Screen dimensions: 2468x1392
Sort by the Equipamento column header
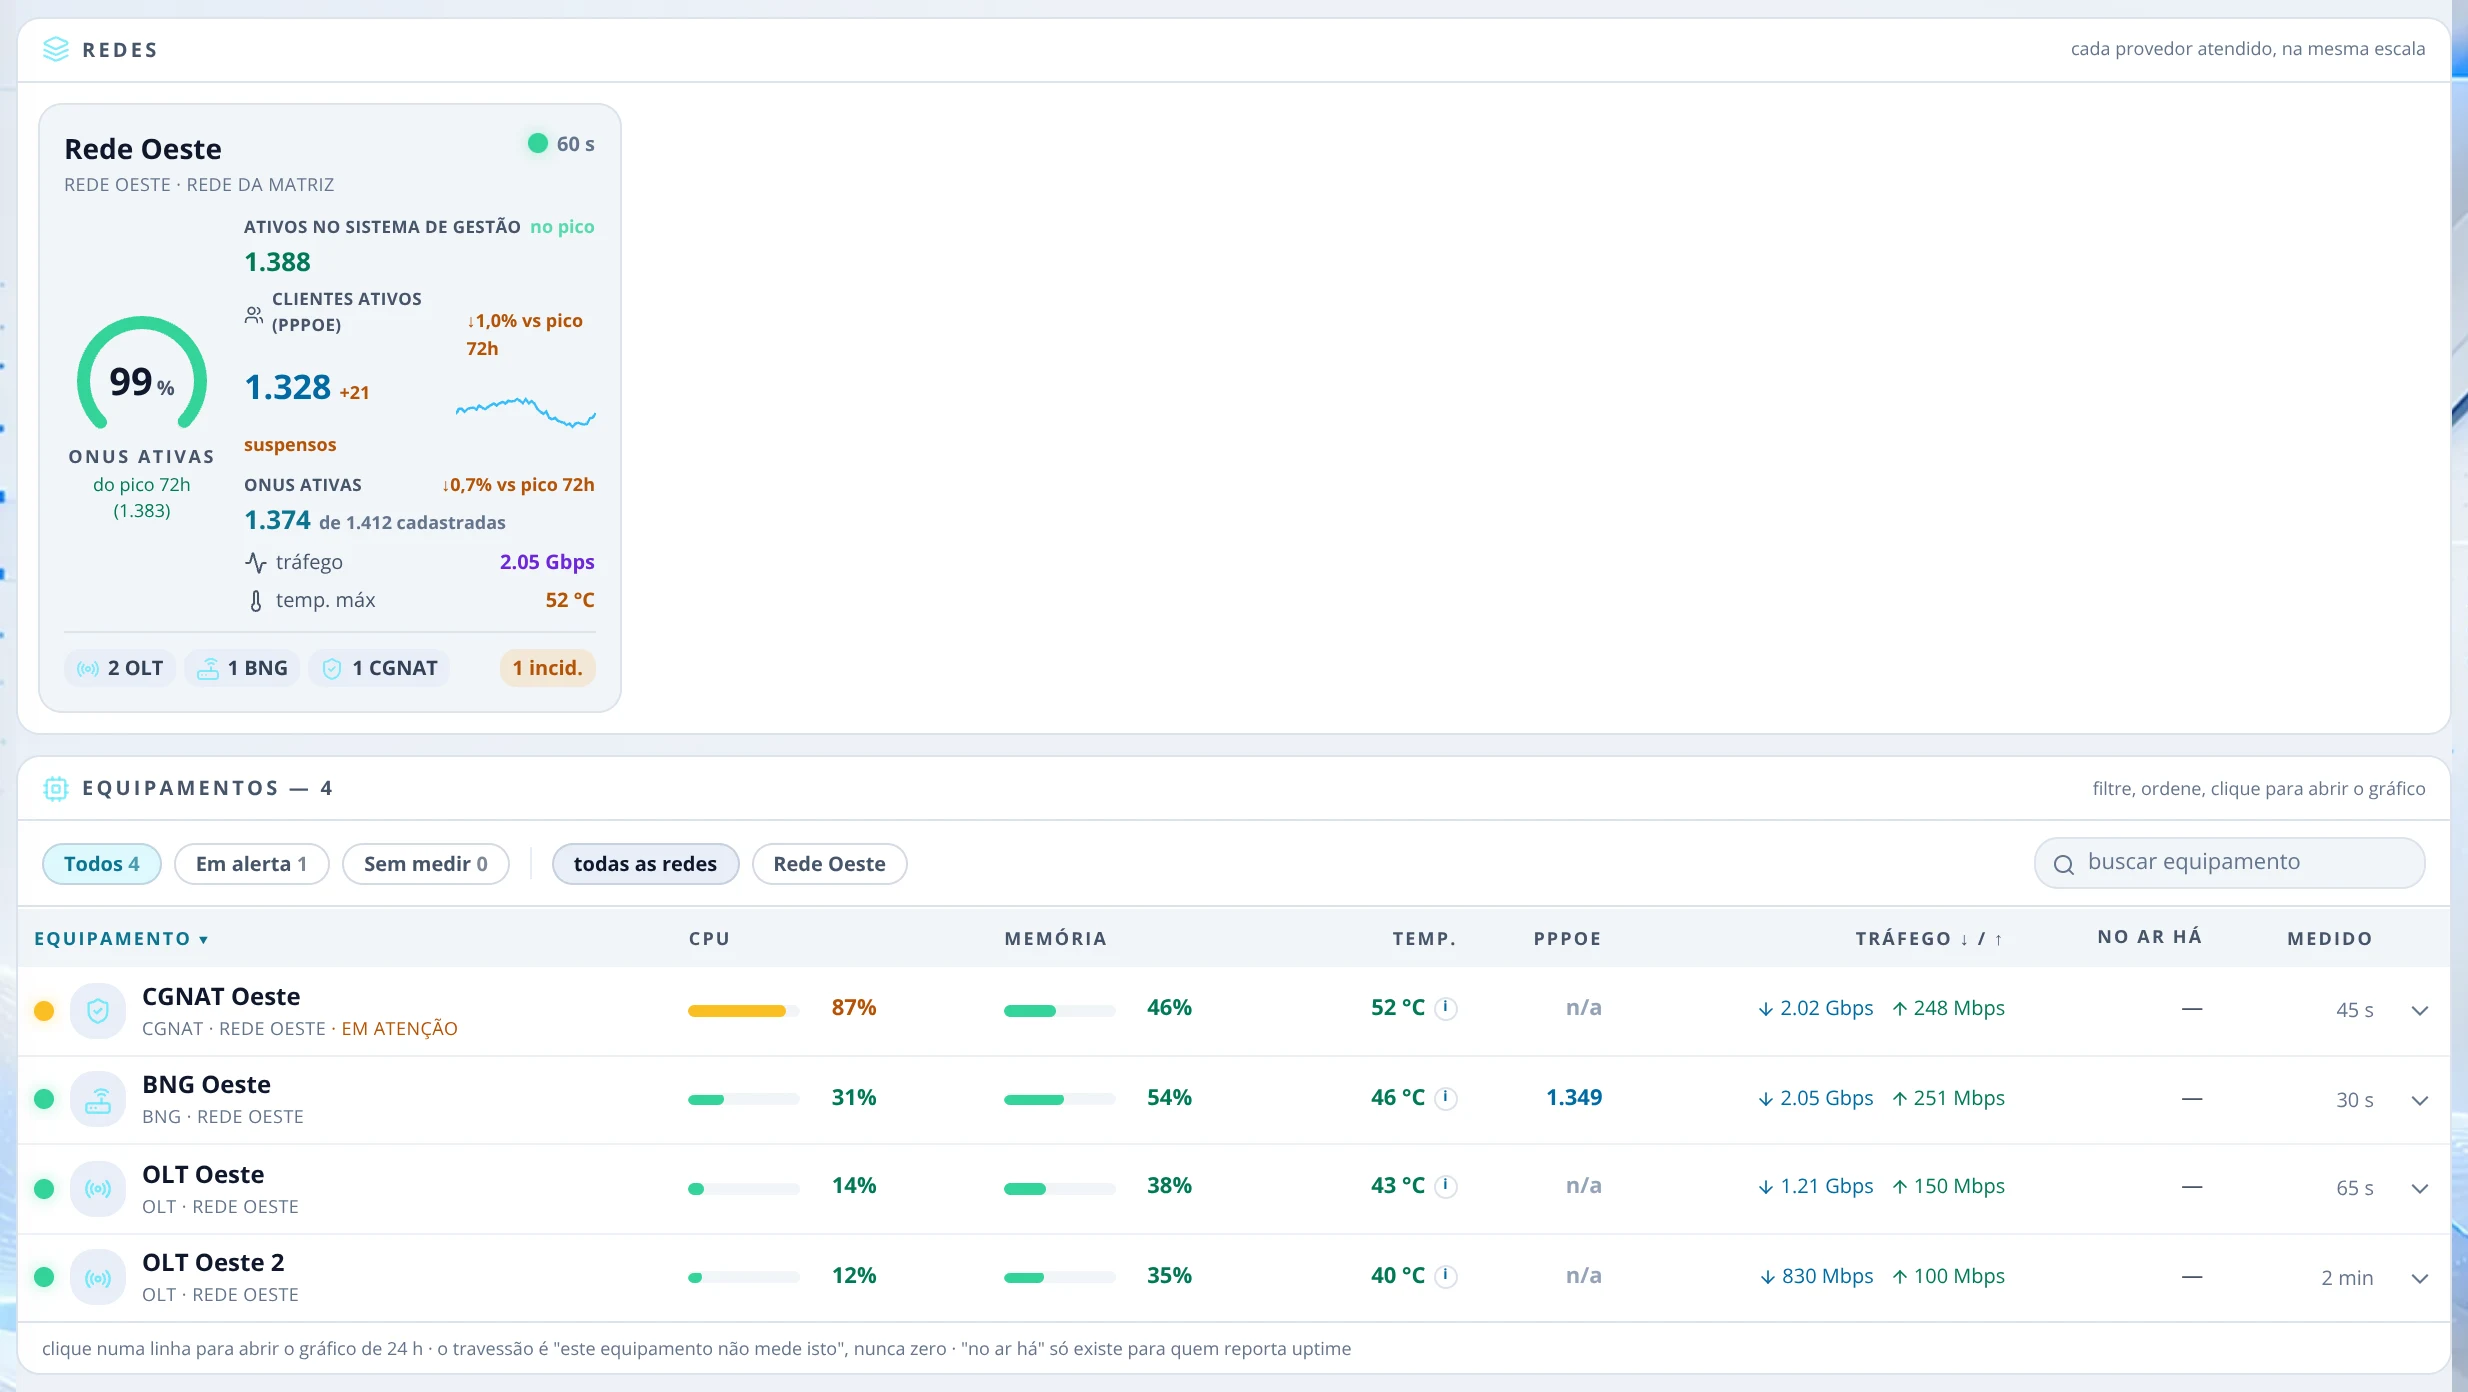tap(121, 939)
